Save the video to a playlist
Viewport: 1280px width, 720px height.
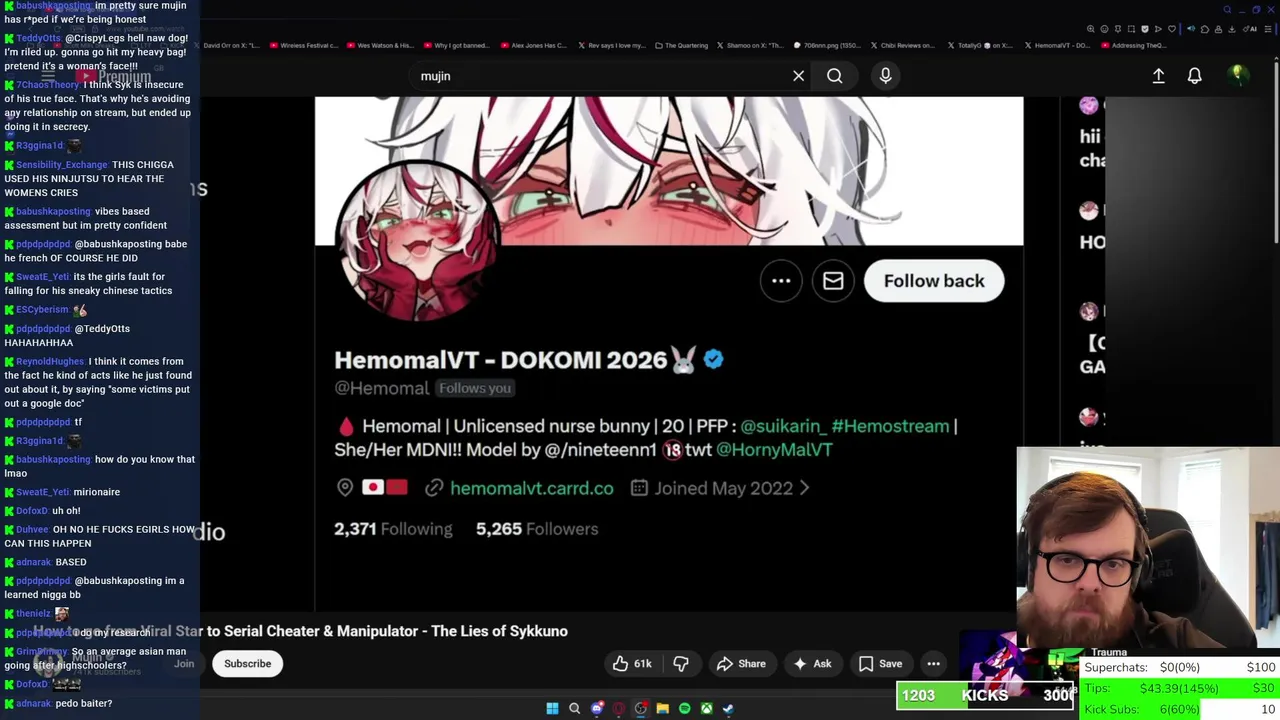pyautogui.click(x=880, y=664)
